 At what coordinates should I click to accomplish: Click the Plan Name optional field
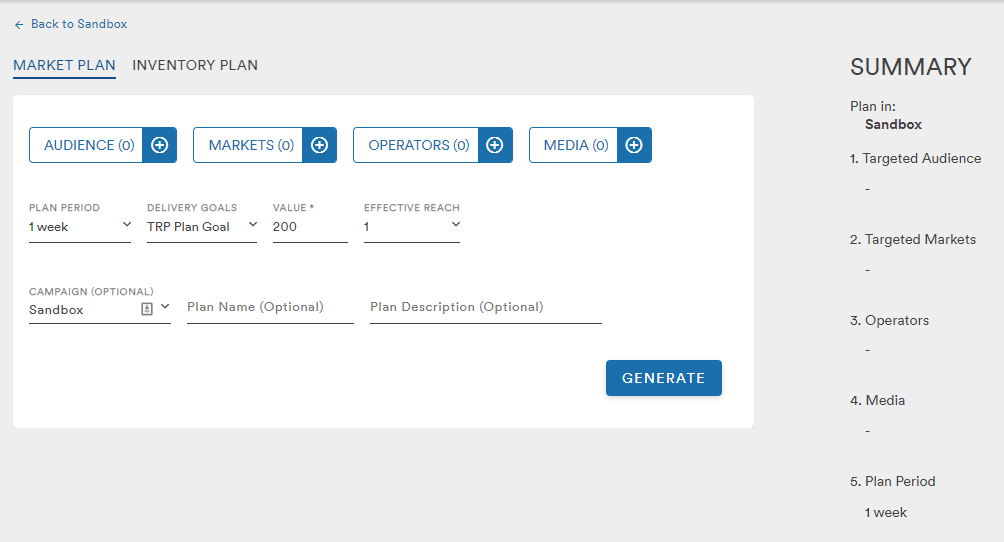pyautogui.click(x=270, y=308)
